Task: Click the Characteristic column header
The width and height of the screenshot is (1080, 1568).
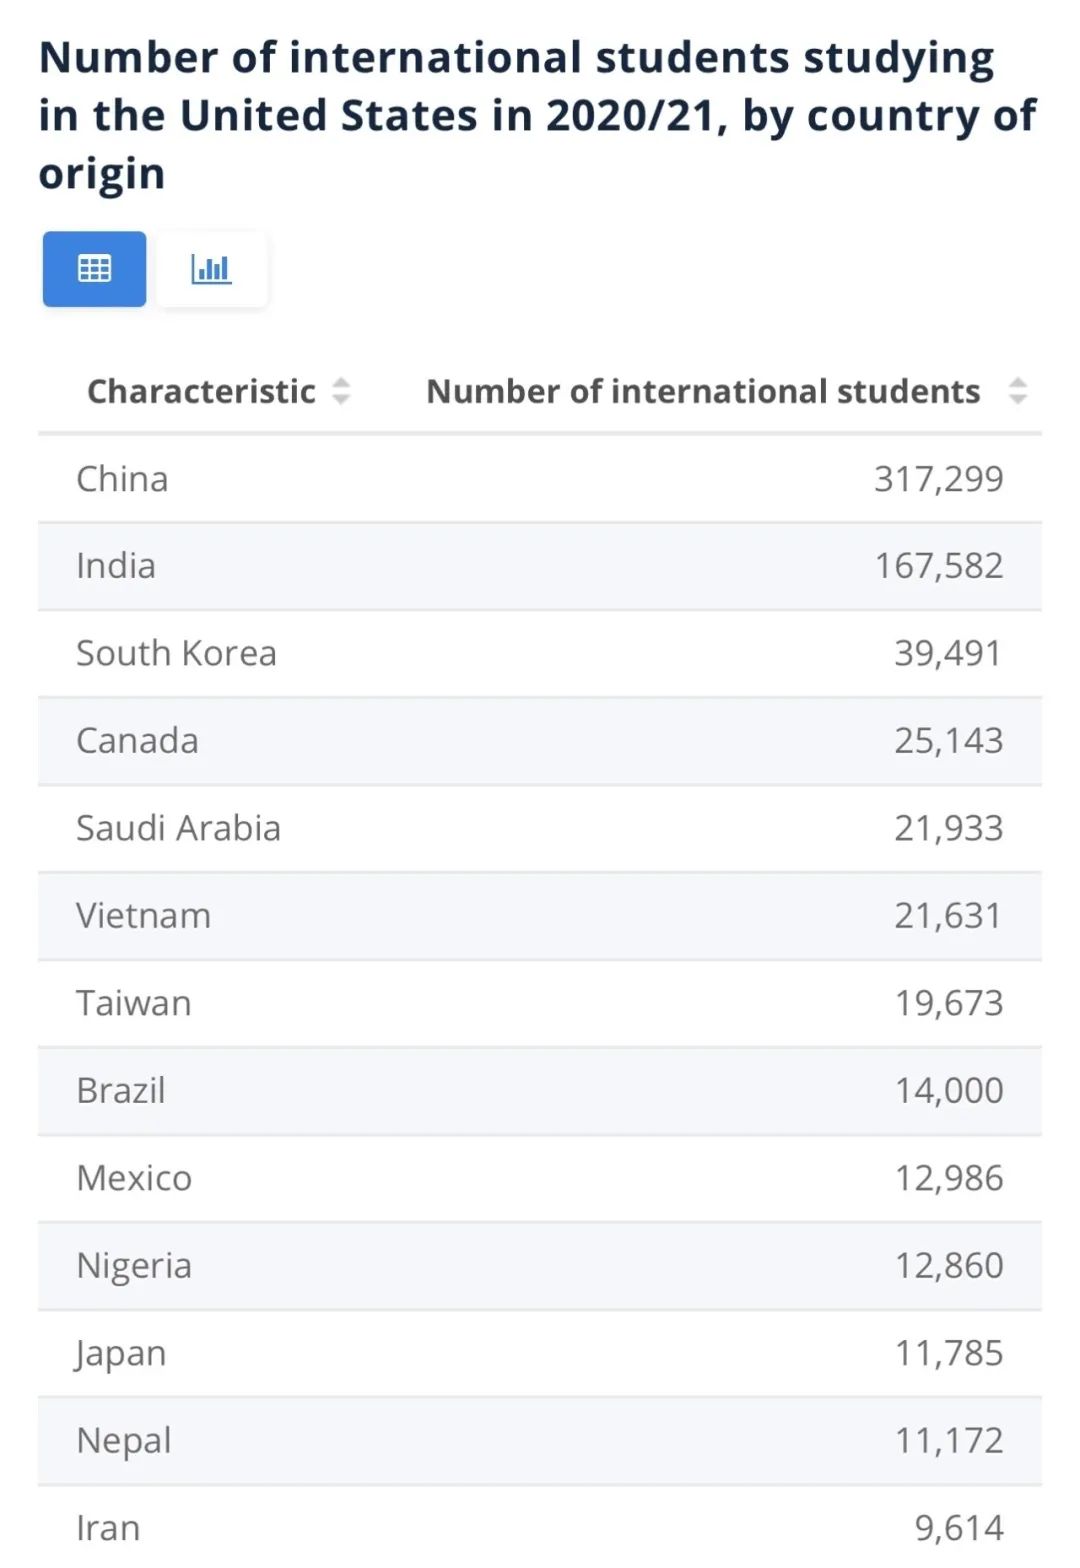Action: click(x=201, y=391)
